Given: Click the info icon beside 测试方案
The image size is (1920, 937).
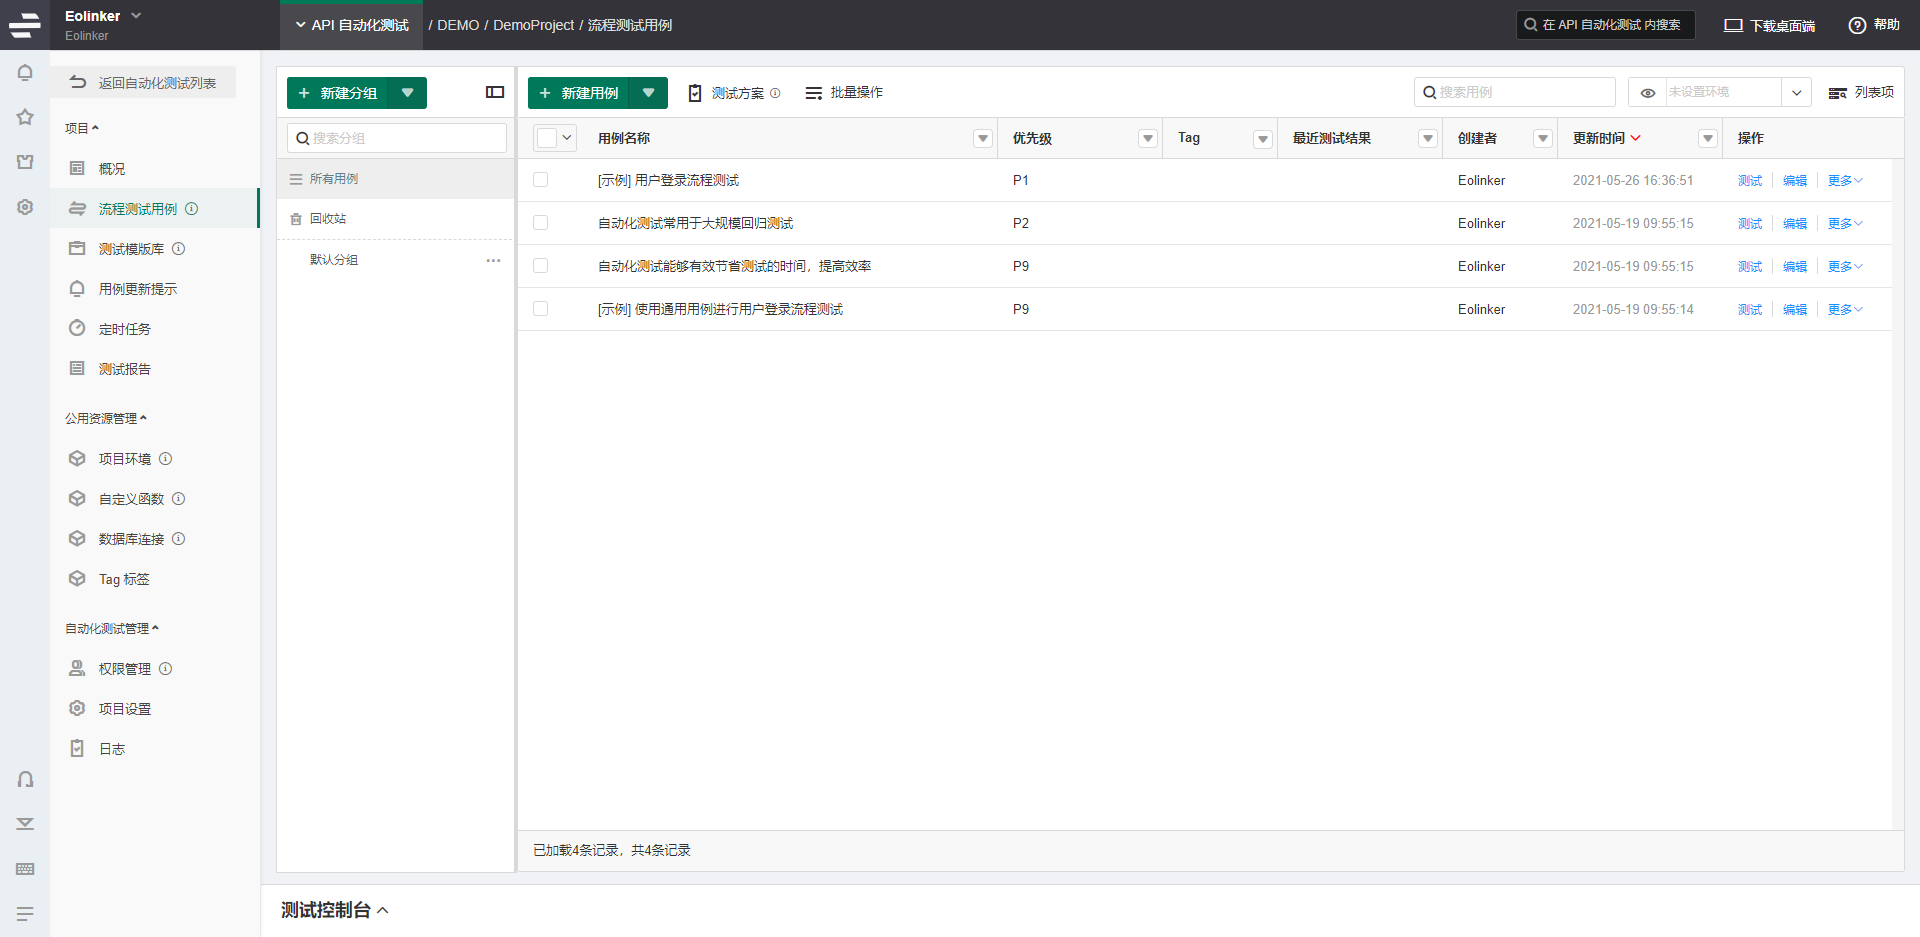Looking at the screenshot, I should [775, 93].
